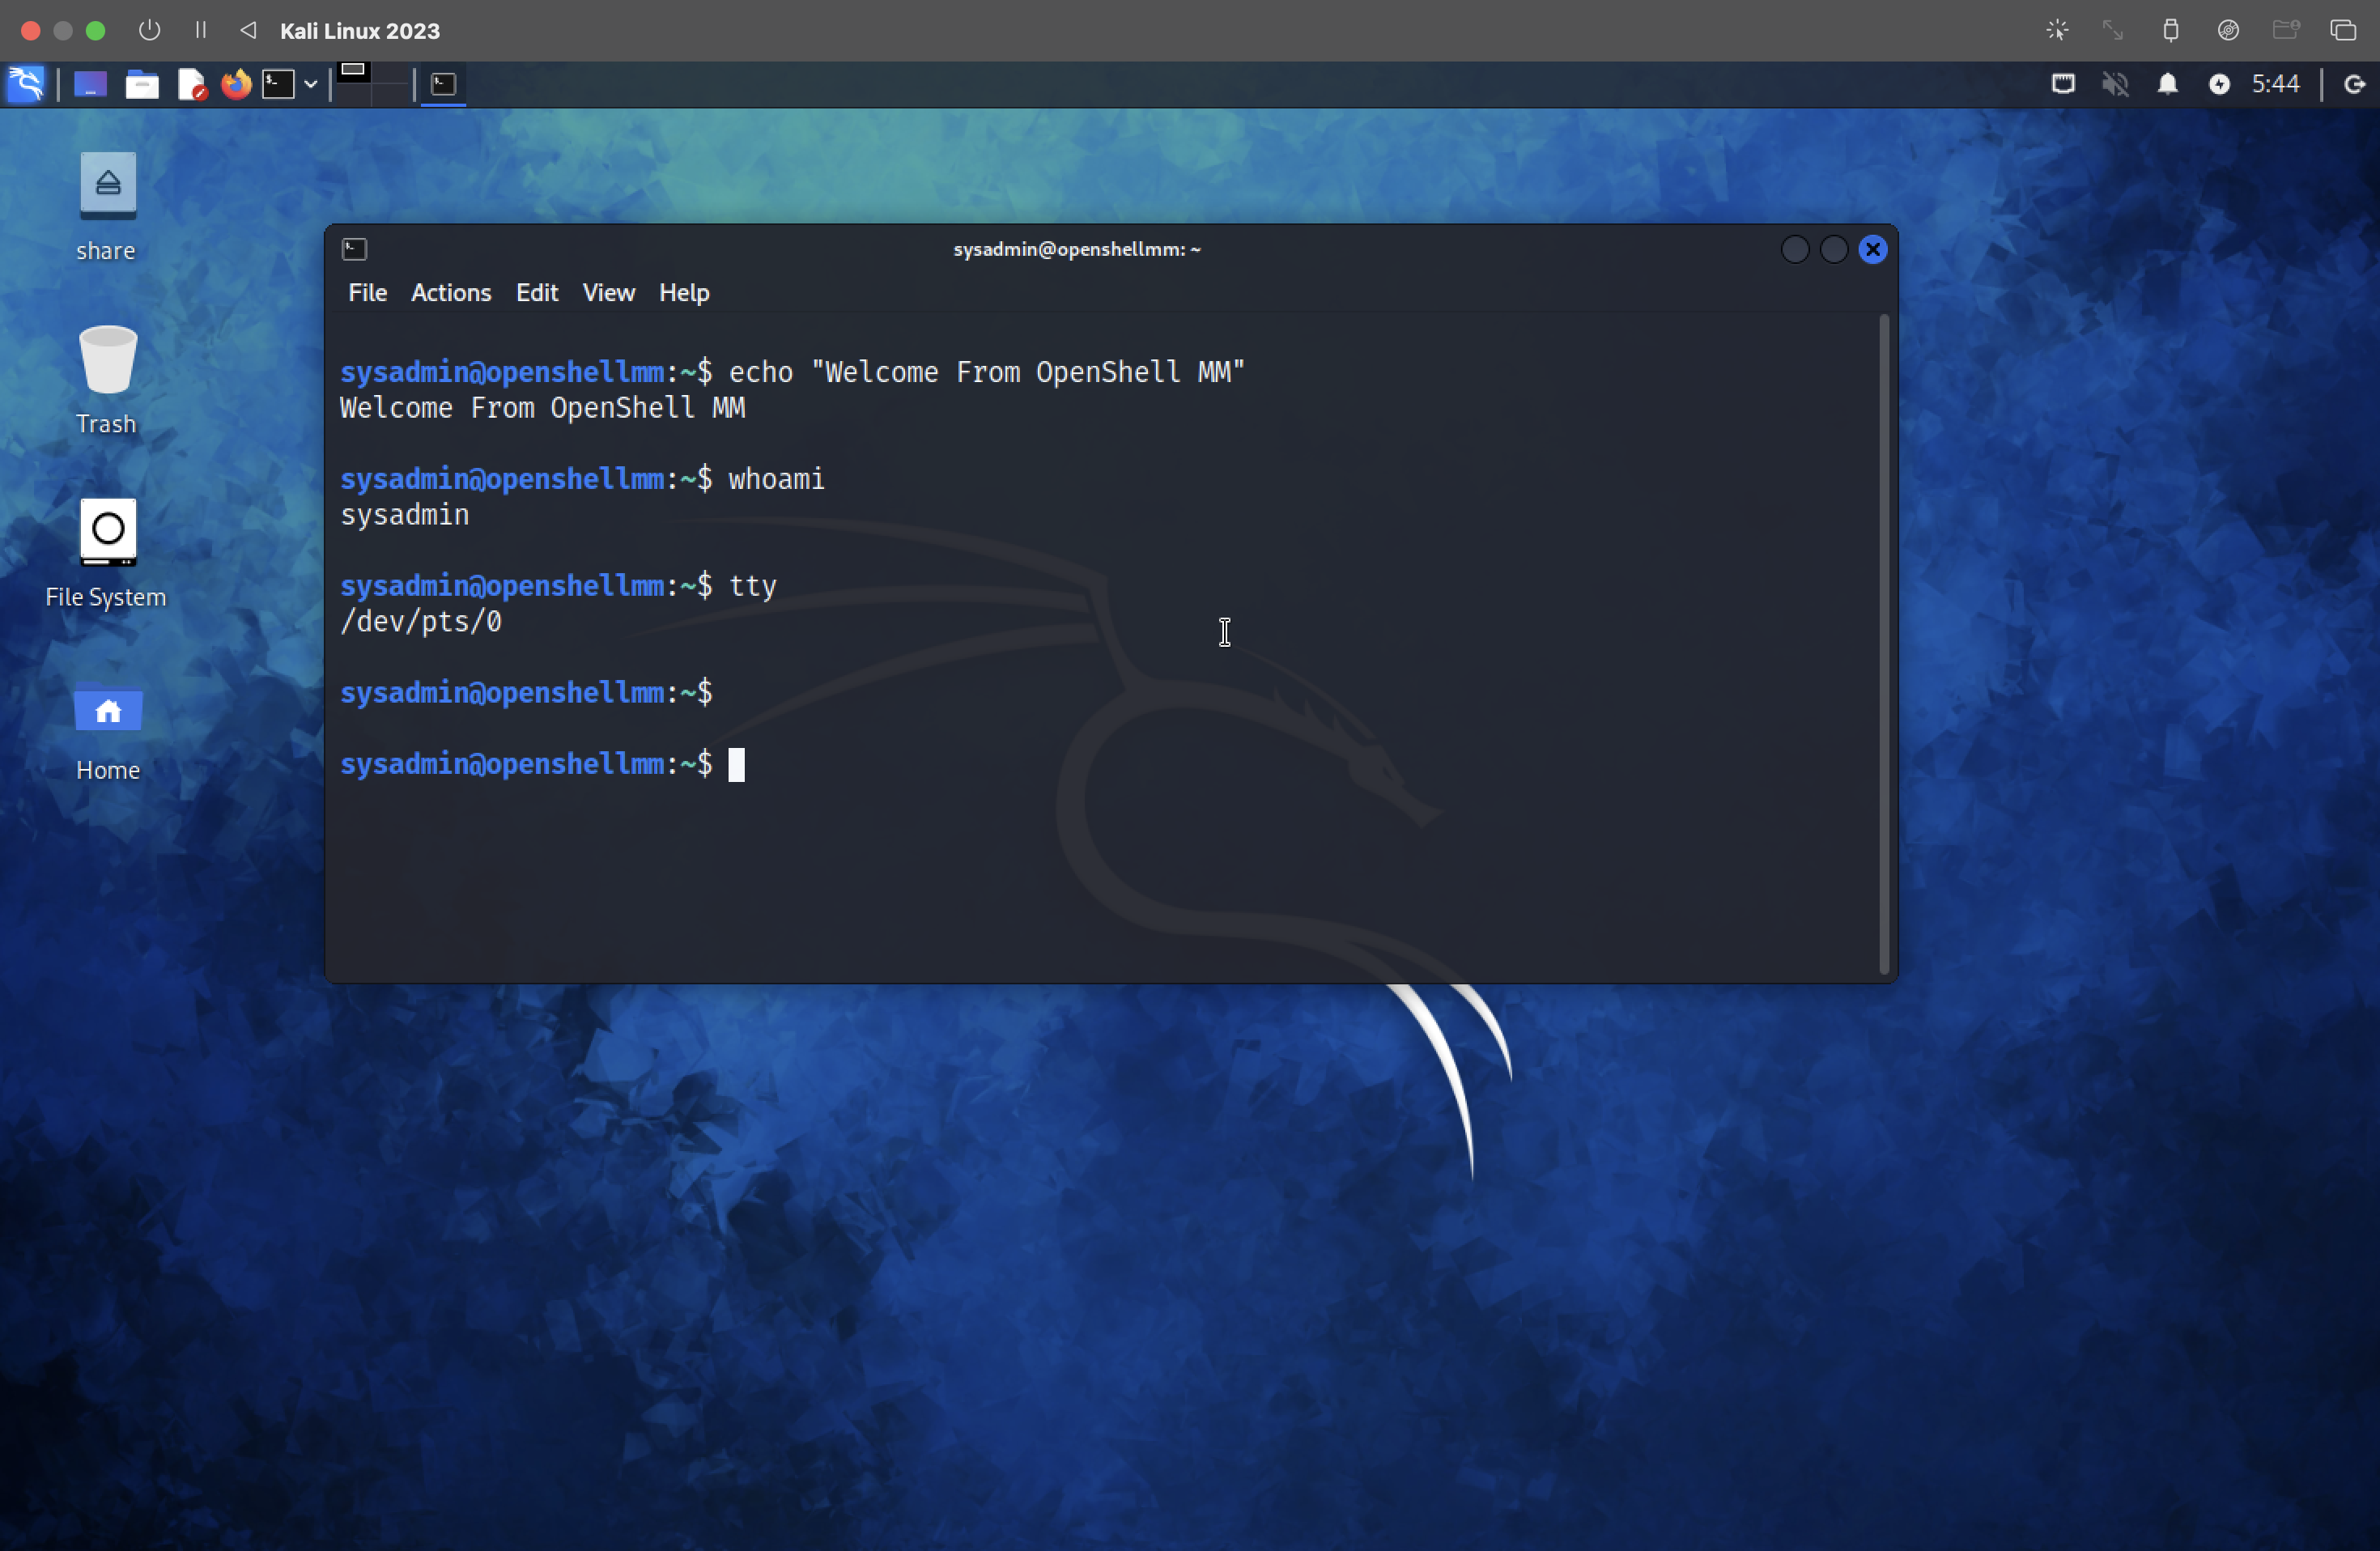Click the show desktop panel icon
The image size is (2380, 1551).
(90, 84)
